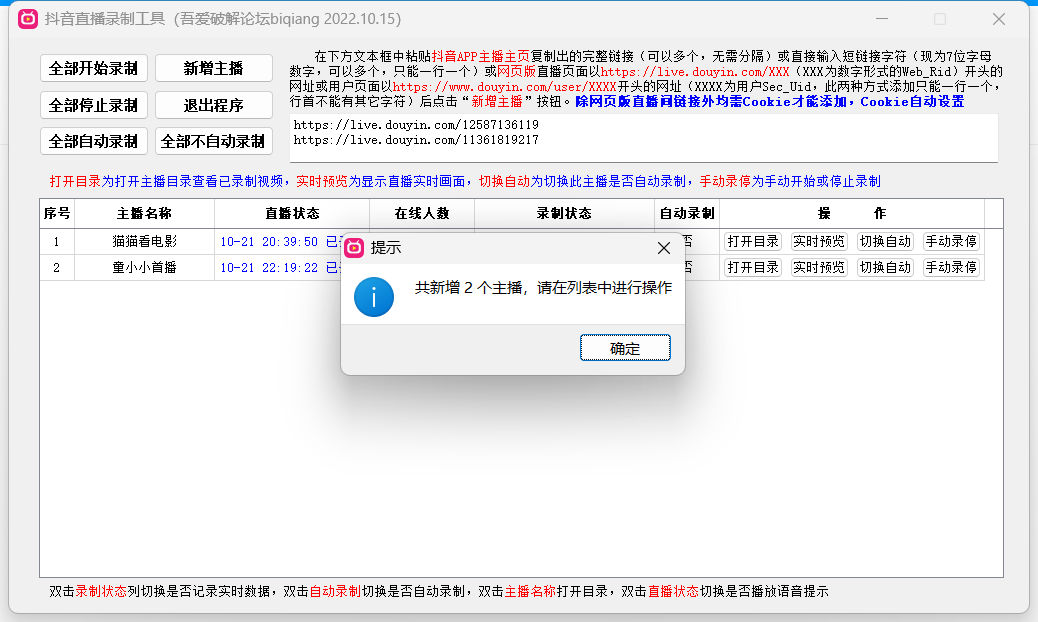Disable auto record via 全部不自动录制
This screenshot has width=1038, height=622.
[213, 141]
